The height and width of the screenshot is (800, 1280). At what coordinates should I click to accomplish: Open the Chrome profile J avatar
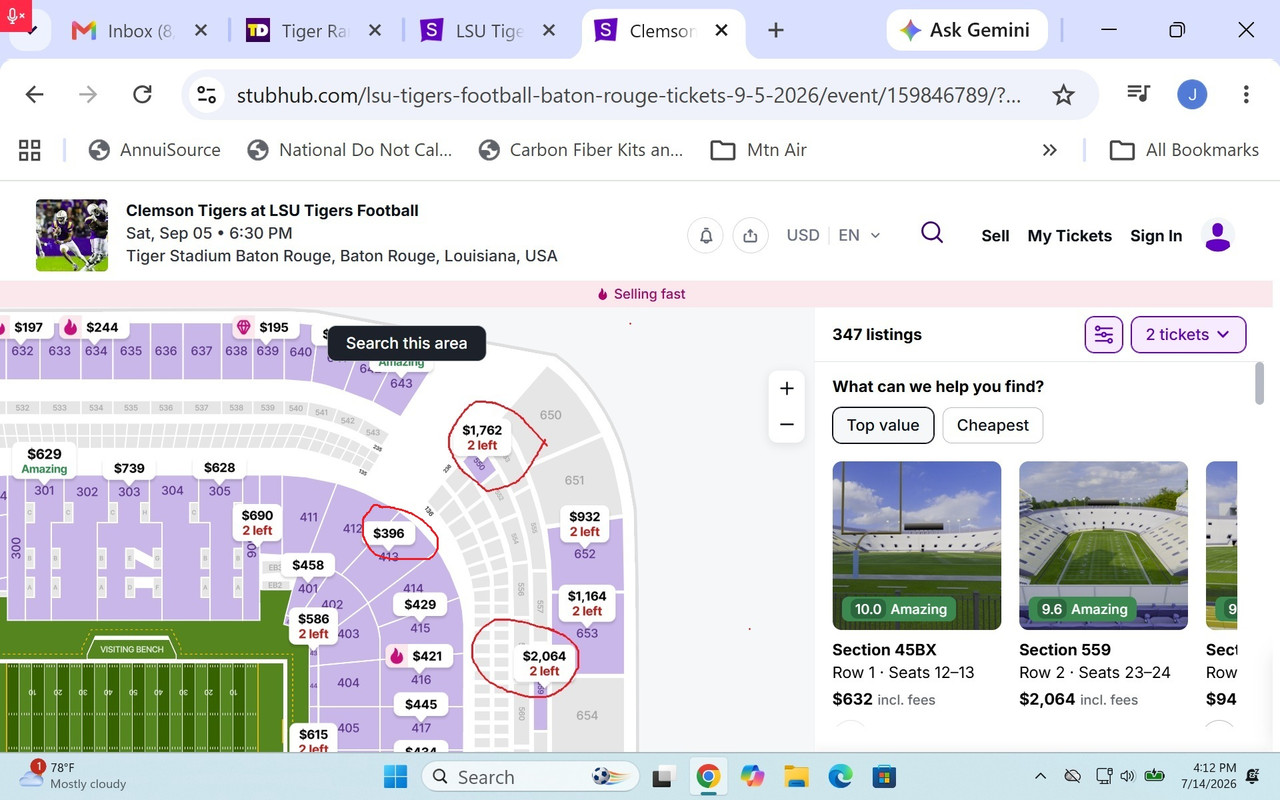click(x=1192, y=95)
